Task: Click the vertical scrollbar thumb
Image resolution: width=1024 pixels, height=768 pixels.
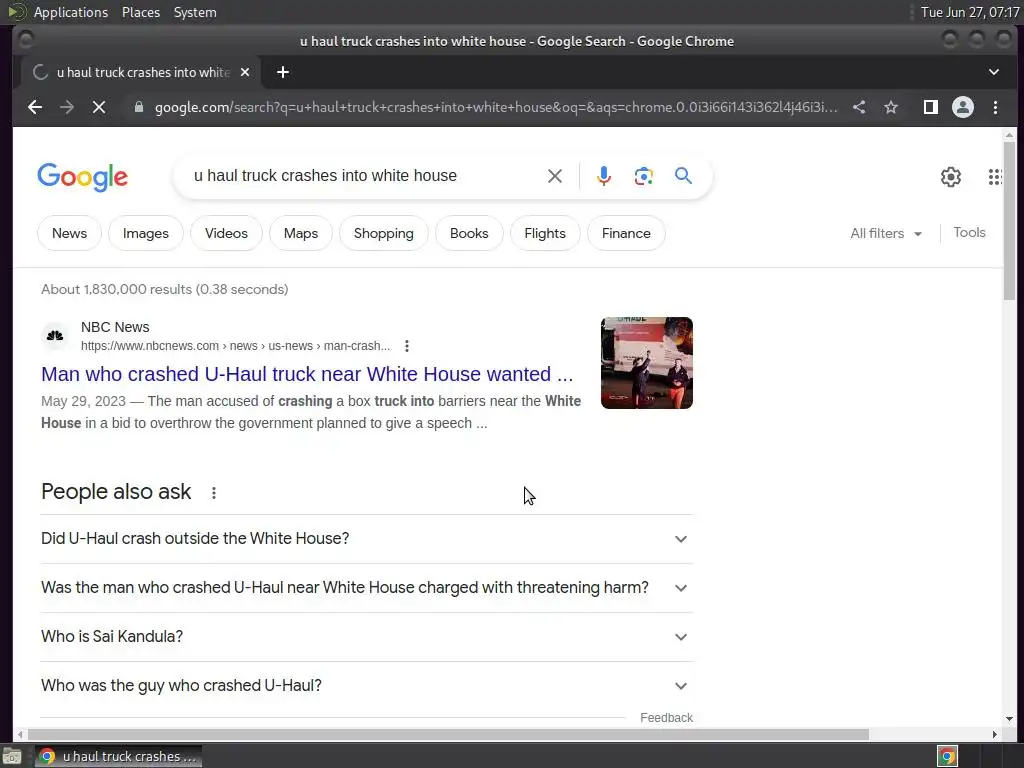Action: (1010, 220)
